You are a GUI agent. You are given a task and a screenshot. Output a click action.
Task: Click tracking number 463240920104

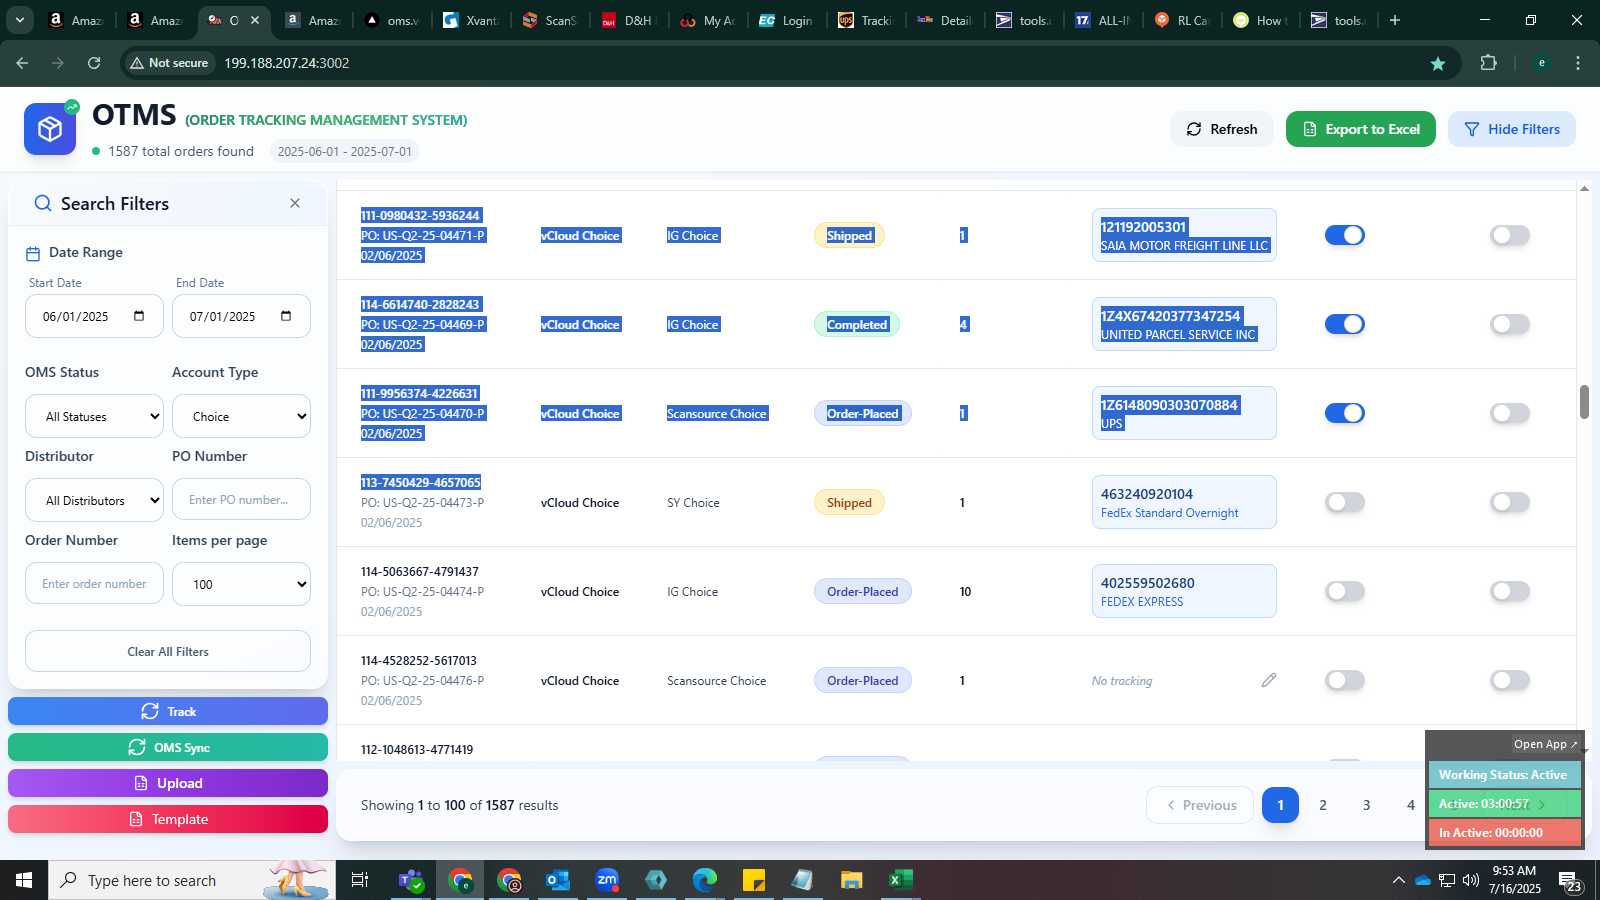[x=1147, y=494]
